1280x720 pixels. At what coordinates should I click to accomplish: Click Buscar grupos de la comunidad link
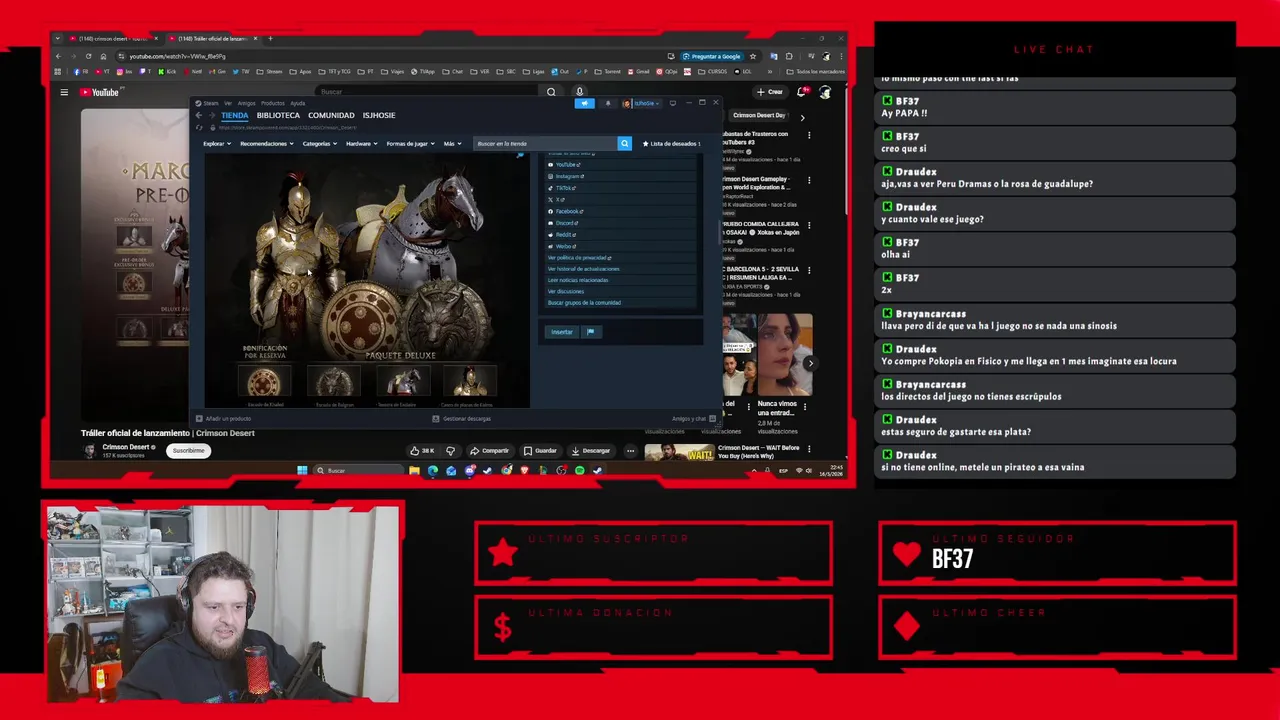coord(584,303)
